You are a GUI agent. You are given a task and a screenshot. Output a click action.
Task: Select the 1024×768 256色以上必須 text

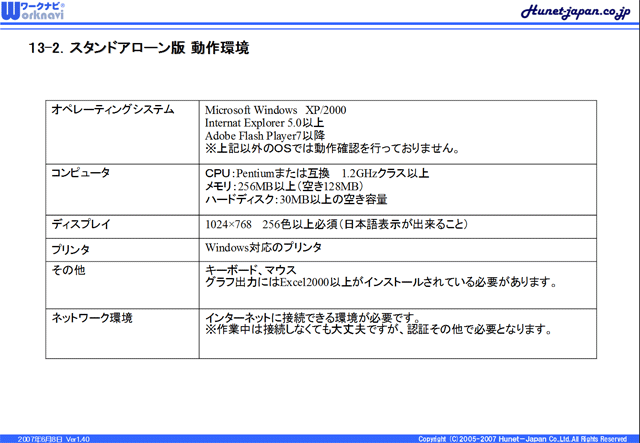click(335, 224)
